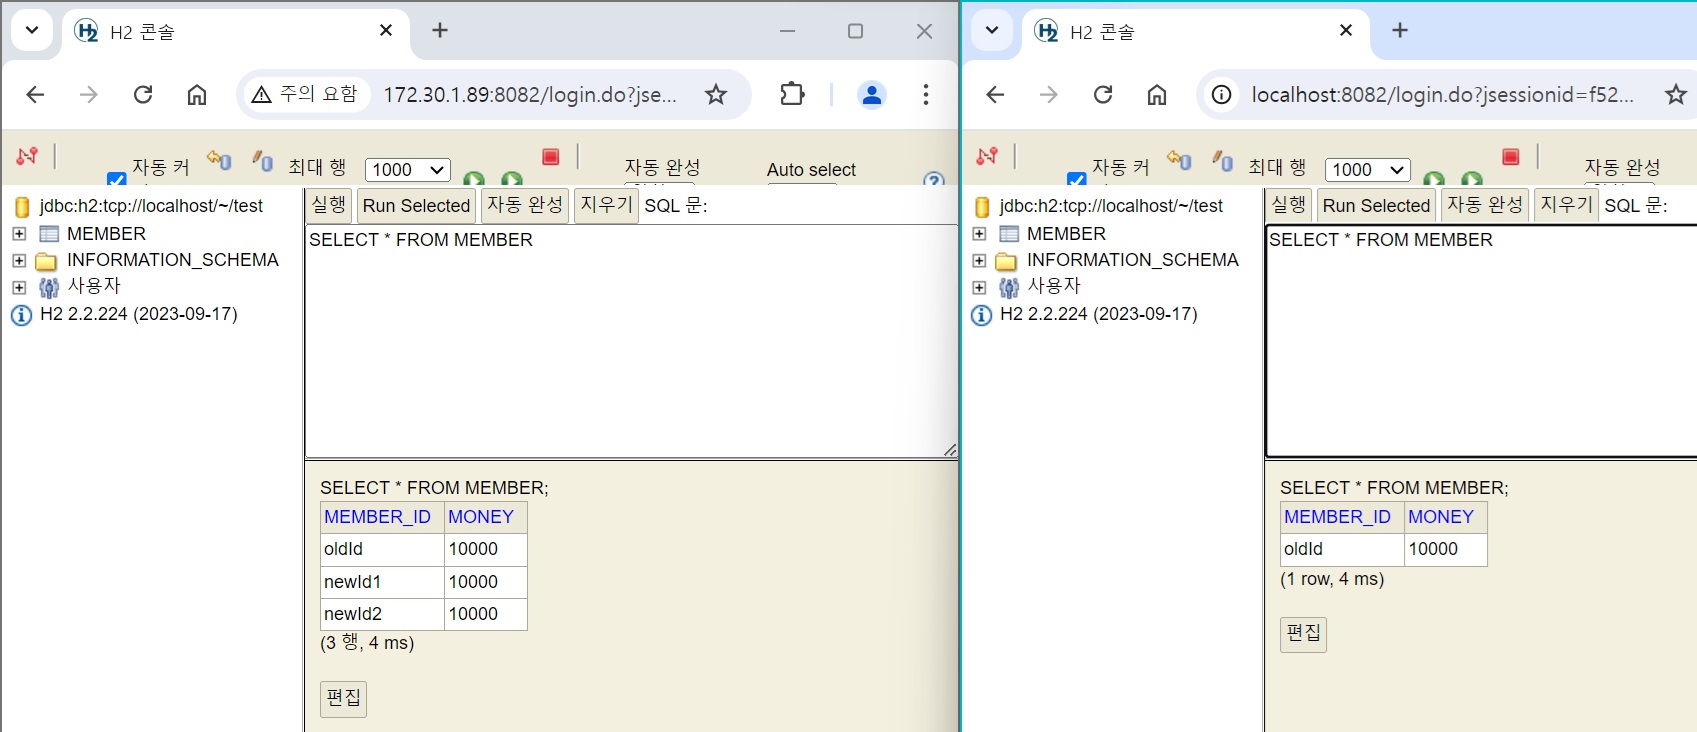Click Run Selected in the 172.30.1.89 window
This screenshot has height=732, width=1697.
point(417,205)
